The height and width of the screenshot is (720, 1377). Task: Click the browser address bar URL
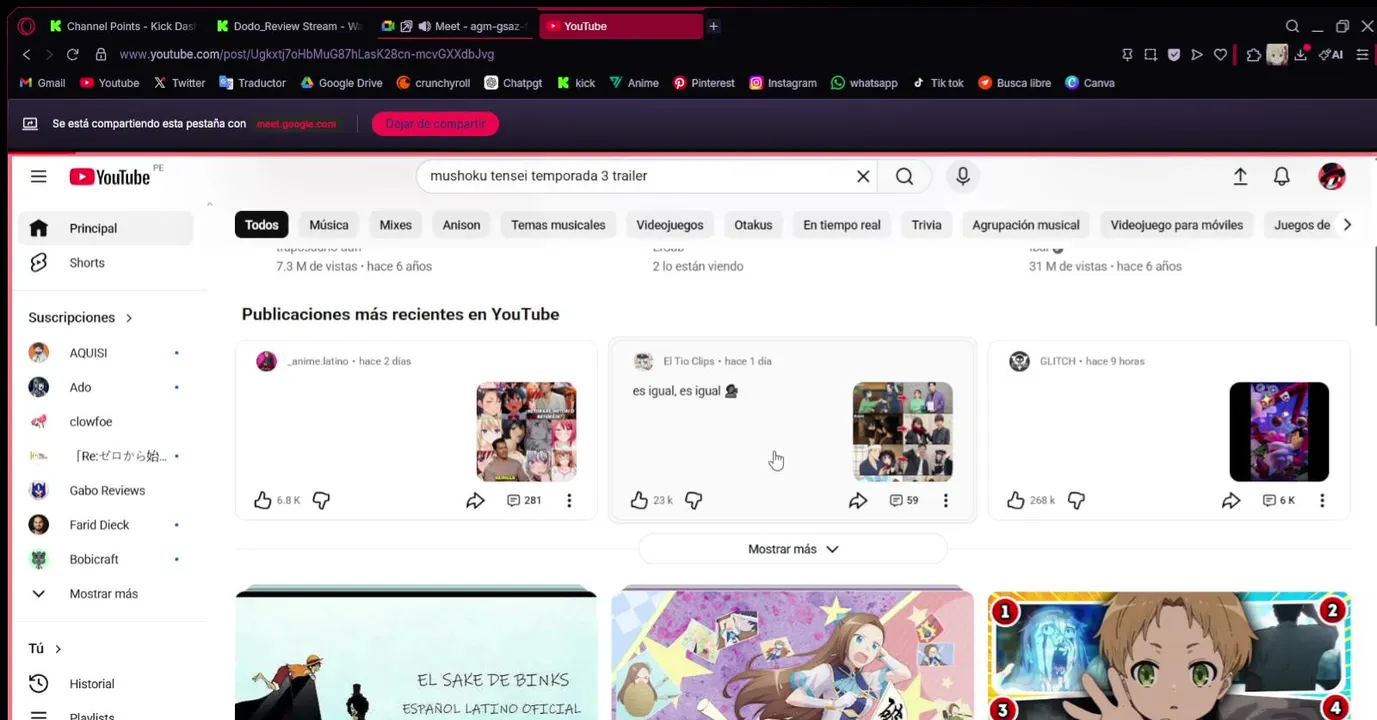point(306,54)
